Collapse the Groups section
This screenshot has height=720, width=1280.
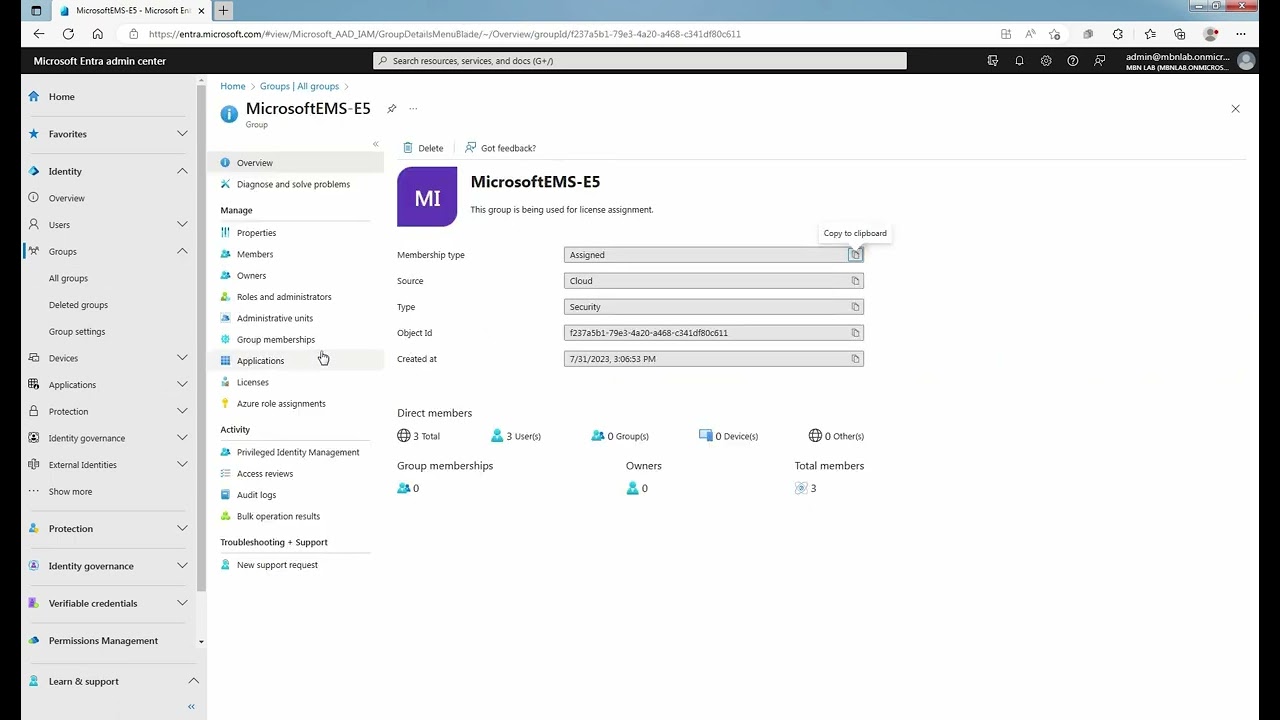click(182, 251)
